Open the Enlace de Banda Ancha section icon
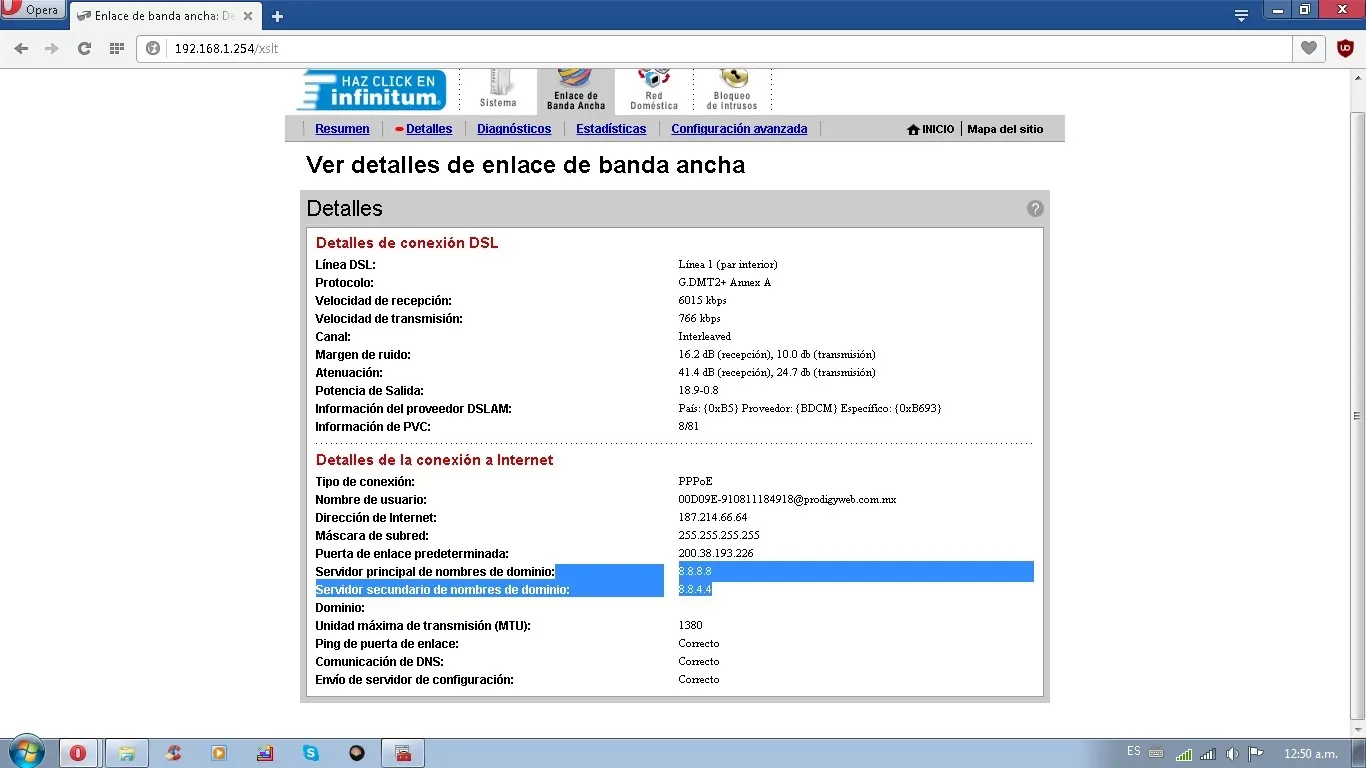Viewport: 1366px width, 768px height. click(576, 90)
